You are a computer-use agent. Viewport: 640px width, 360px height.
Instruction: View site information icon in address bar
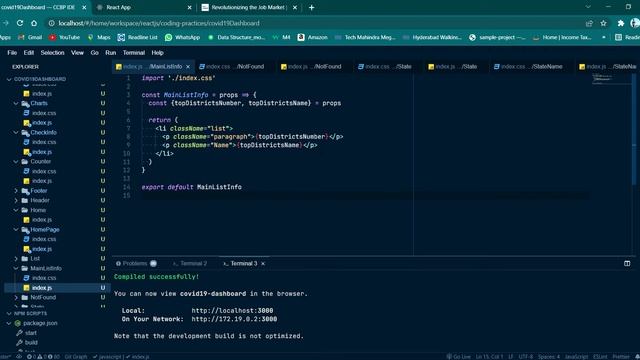tap(51, 23)
